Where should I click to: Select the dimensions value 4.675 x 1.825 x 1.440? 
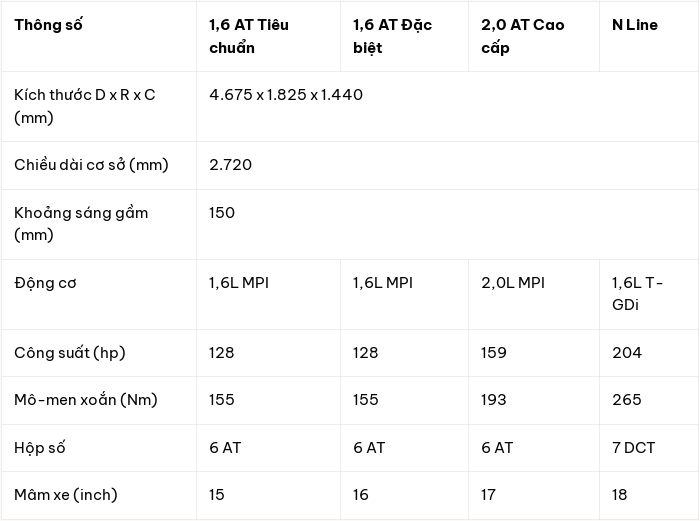tap(286, 95)
